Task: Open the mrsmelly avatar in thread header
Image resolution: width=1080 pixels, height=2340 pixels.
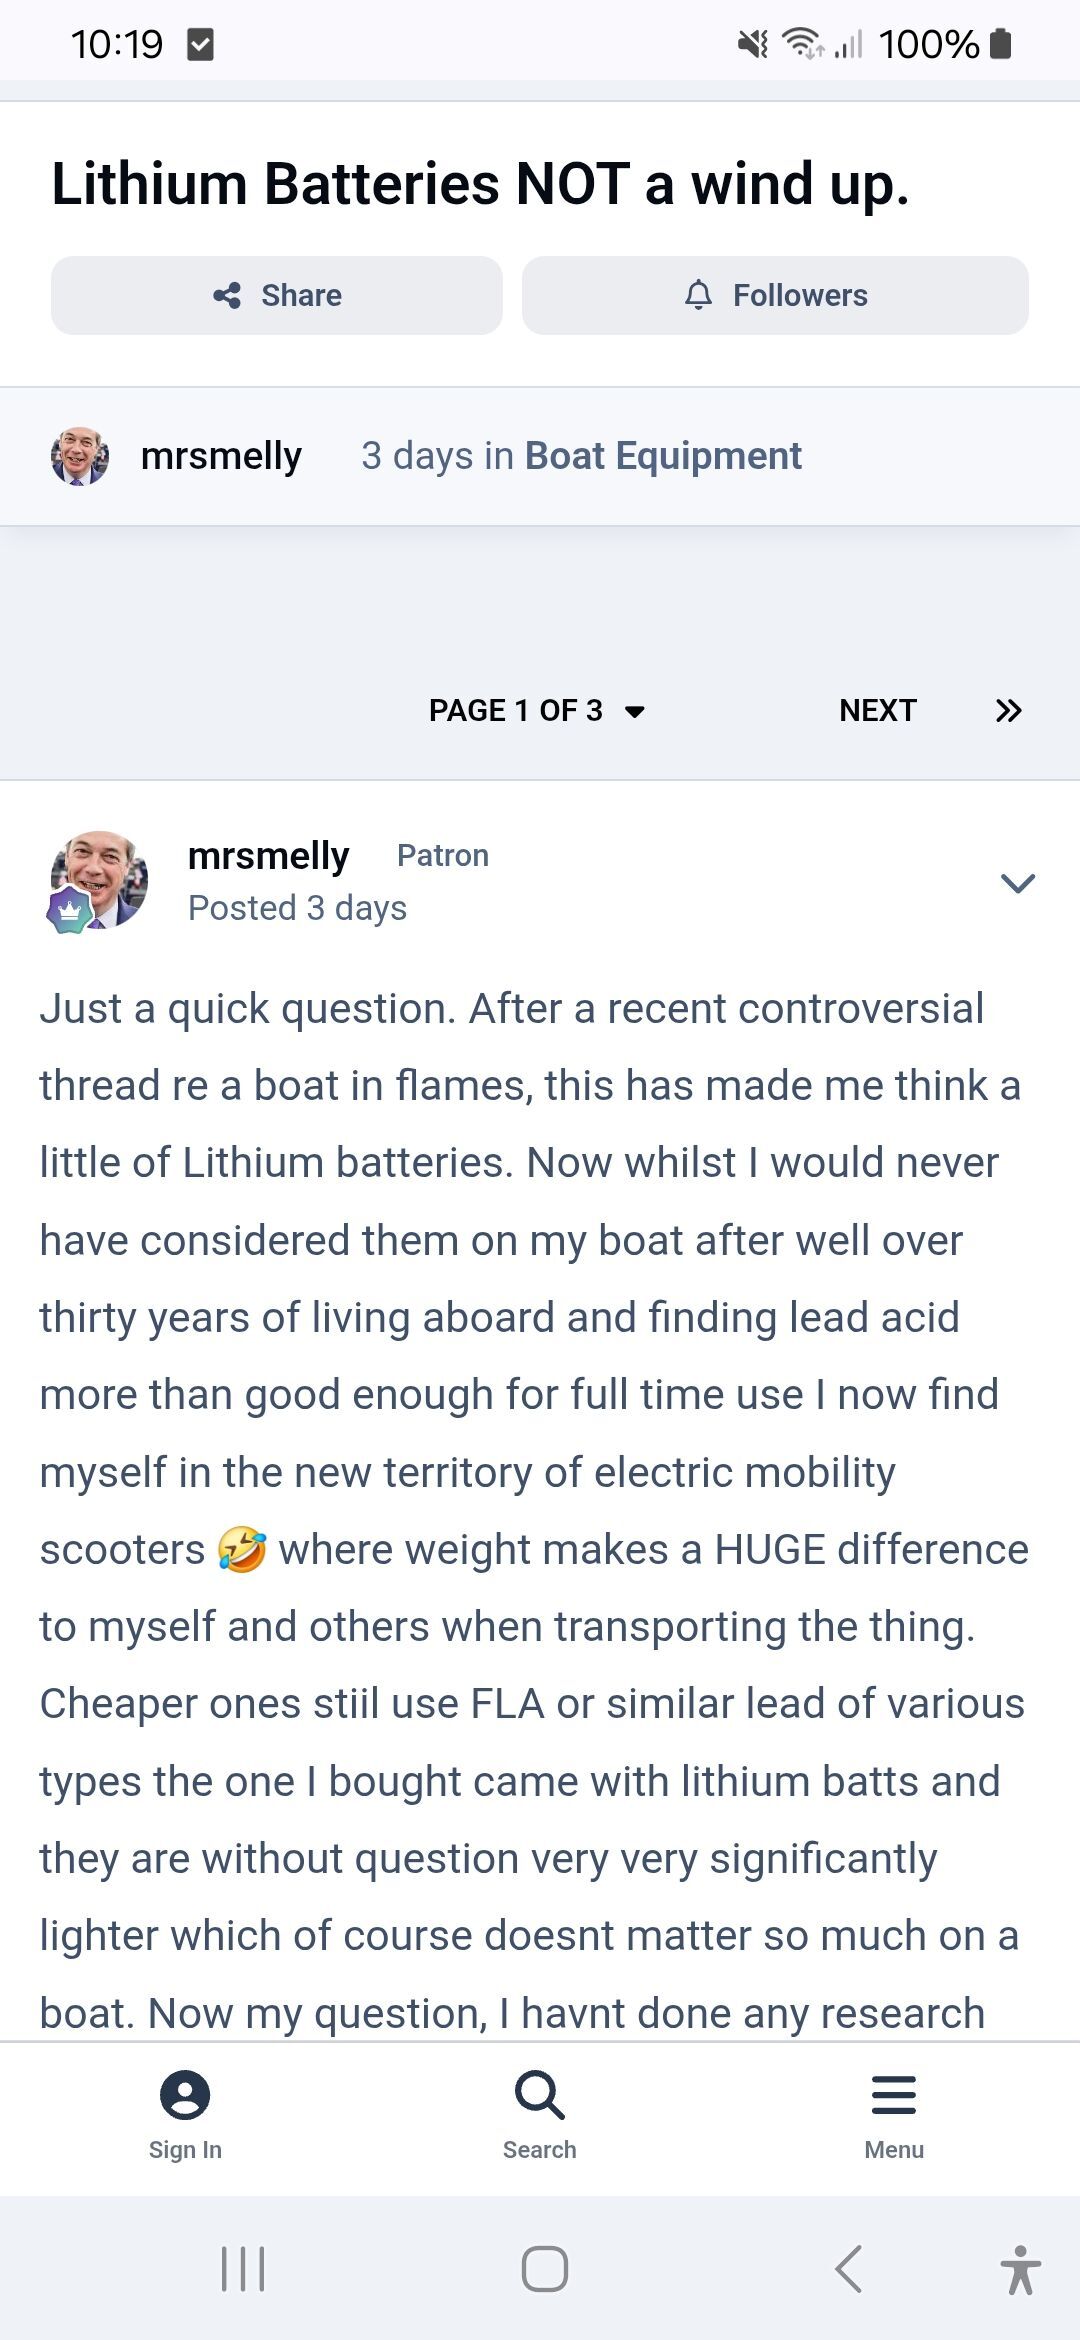Action: pyautogui.click(x=80, y=456)
